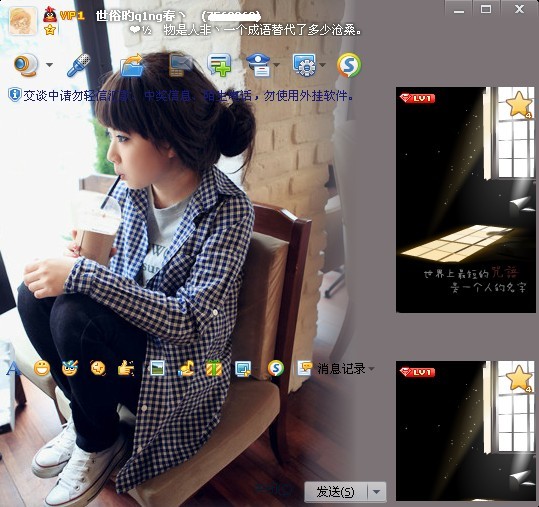
Task: Open the dropdown arrow next to 发送(S)
Action: click(x=377, y=492)
